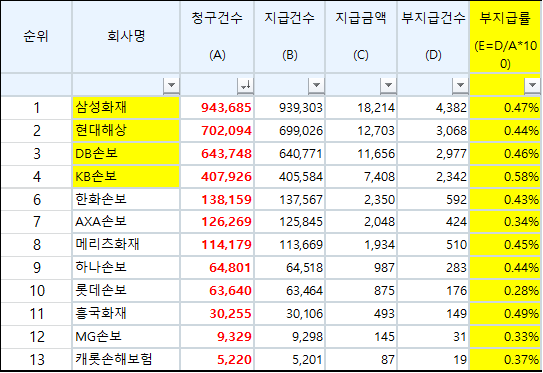Select the 부지급건수 (D) header cell
The image size is (543, 373).
(433, 36)
